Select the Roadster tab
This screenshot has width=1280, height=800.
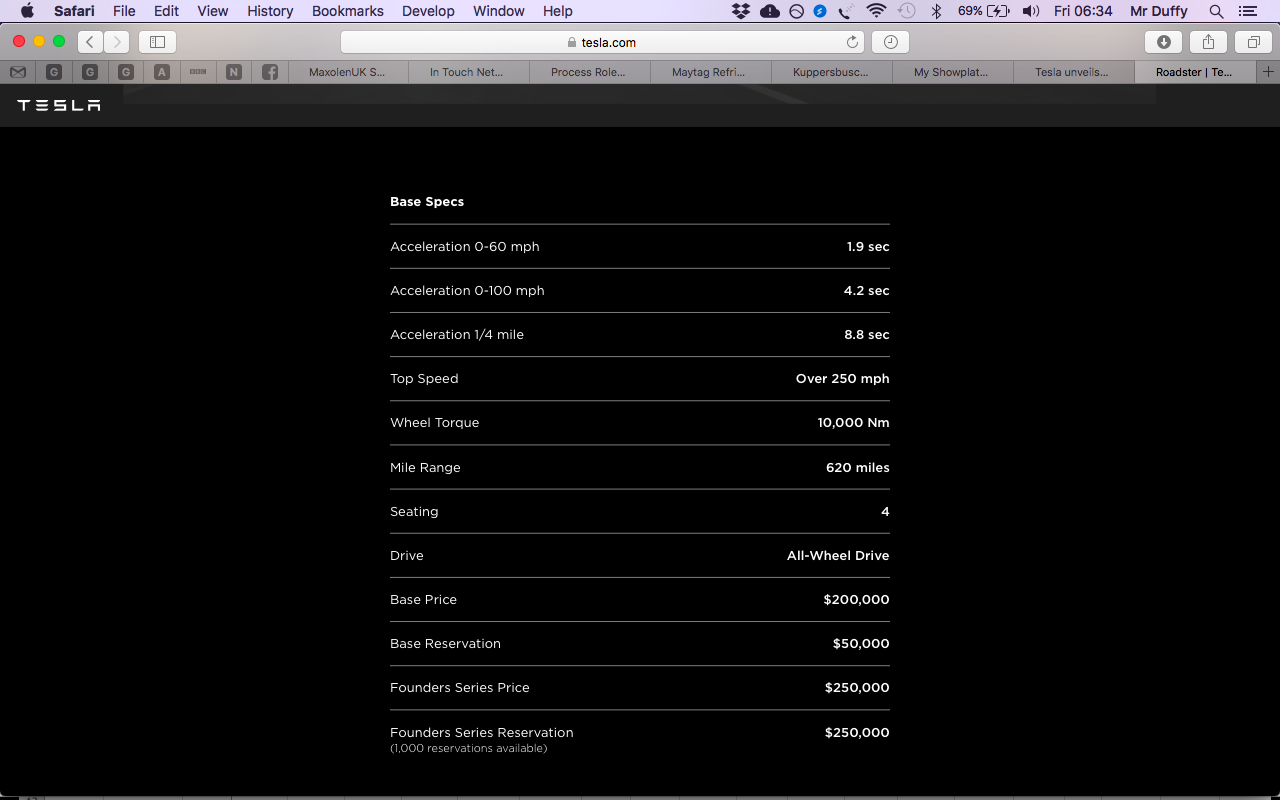[1195, 72]
